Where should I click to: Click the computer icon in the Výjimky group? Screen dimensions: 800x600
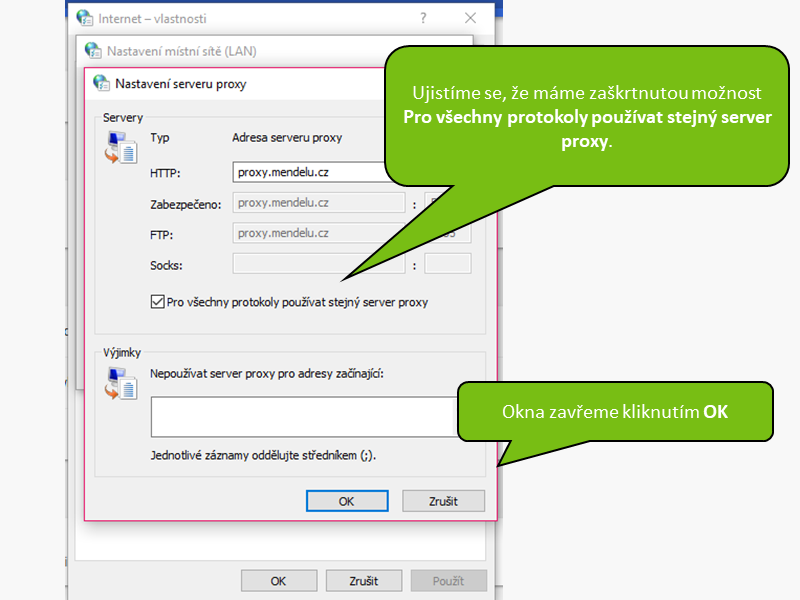pyautogui.click(x=120, y=384)
